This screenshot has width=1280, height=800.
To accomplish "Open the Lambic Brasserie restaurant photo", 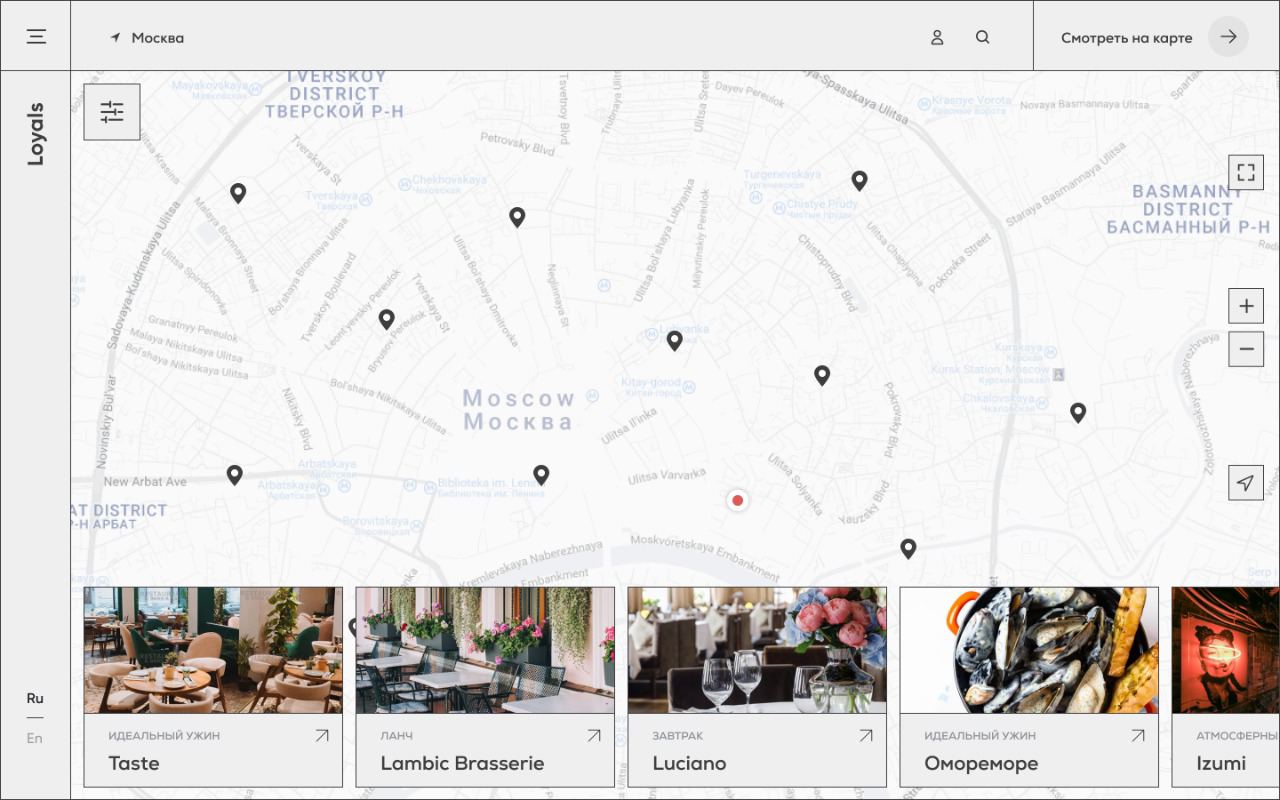I will [x=485, y=650].
